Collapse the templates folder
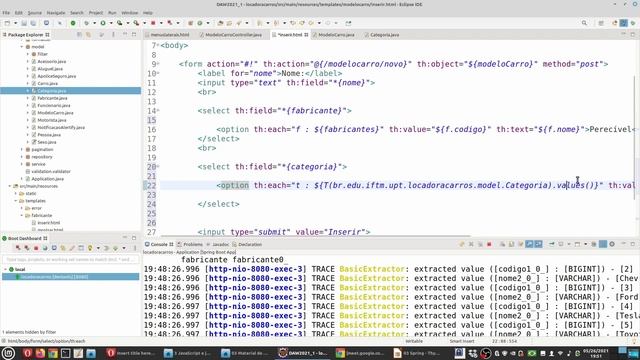This screenshot has width=640, height=360. click(x=16, y=201)
